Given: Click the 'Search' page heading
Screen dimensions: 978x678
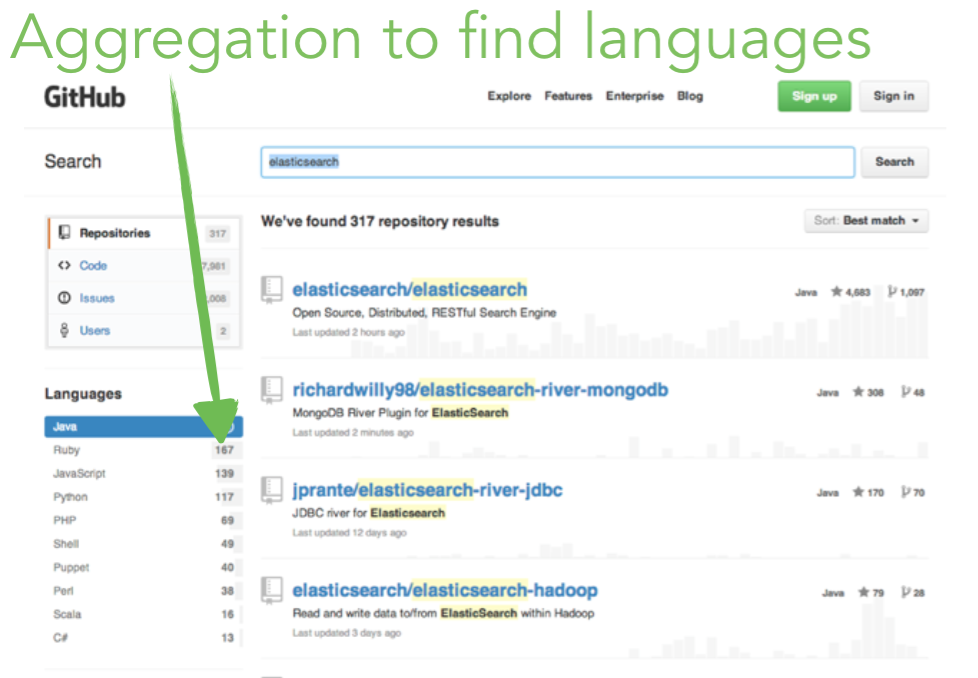Looking at the screenshot, I should [x=73, y=162].
